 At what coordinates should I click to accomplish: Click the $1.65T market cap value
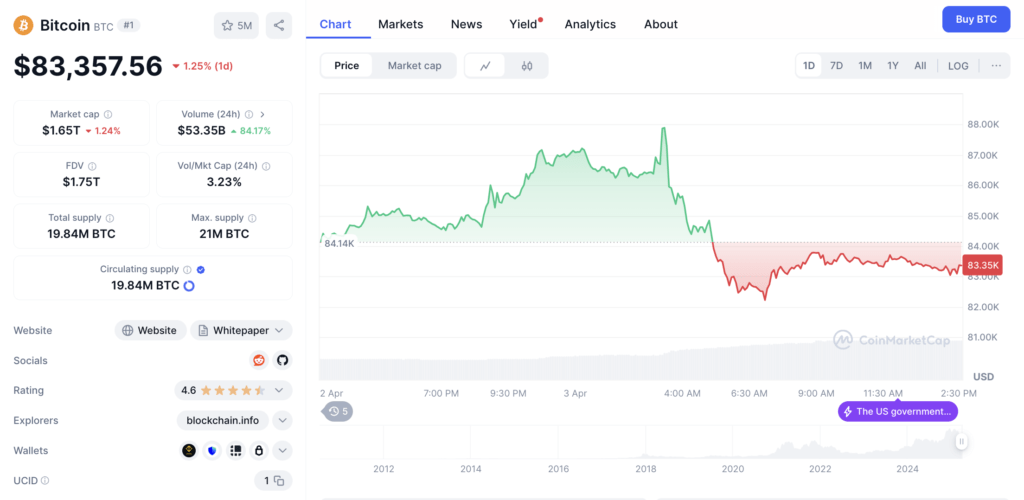[x=61, y=130]
